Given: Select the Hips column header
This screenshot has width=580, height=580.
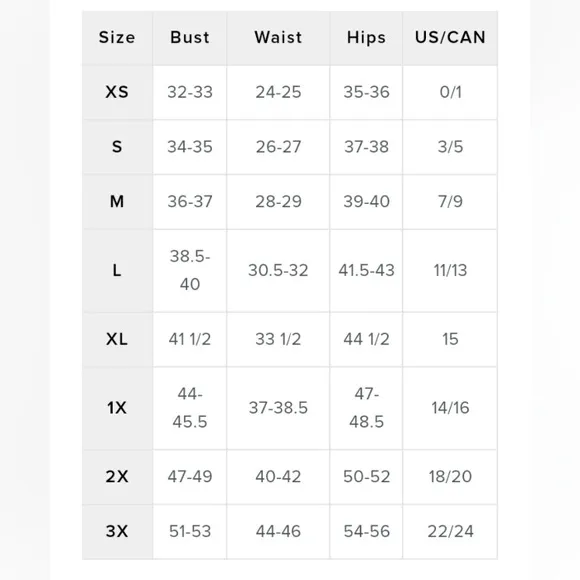Looking at the screenshot, I should (366, 37).
